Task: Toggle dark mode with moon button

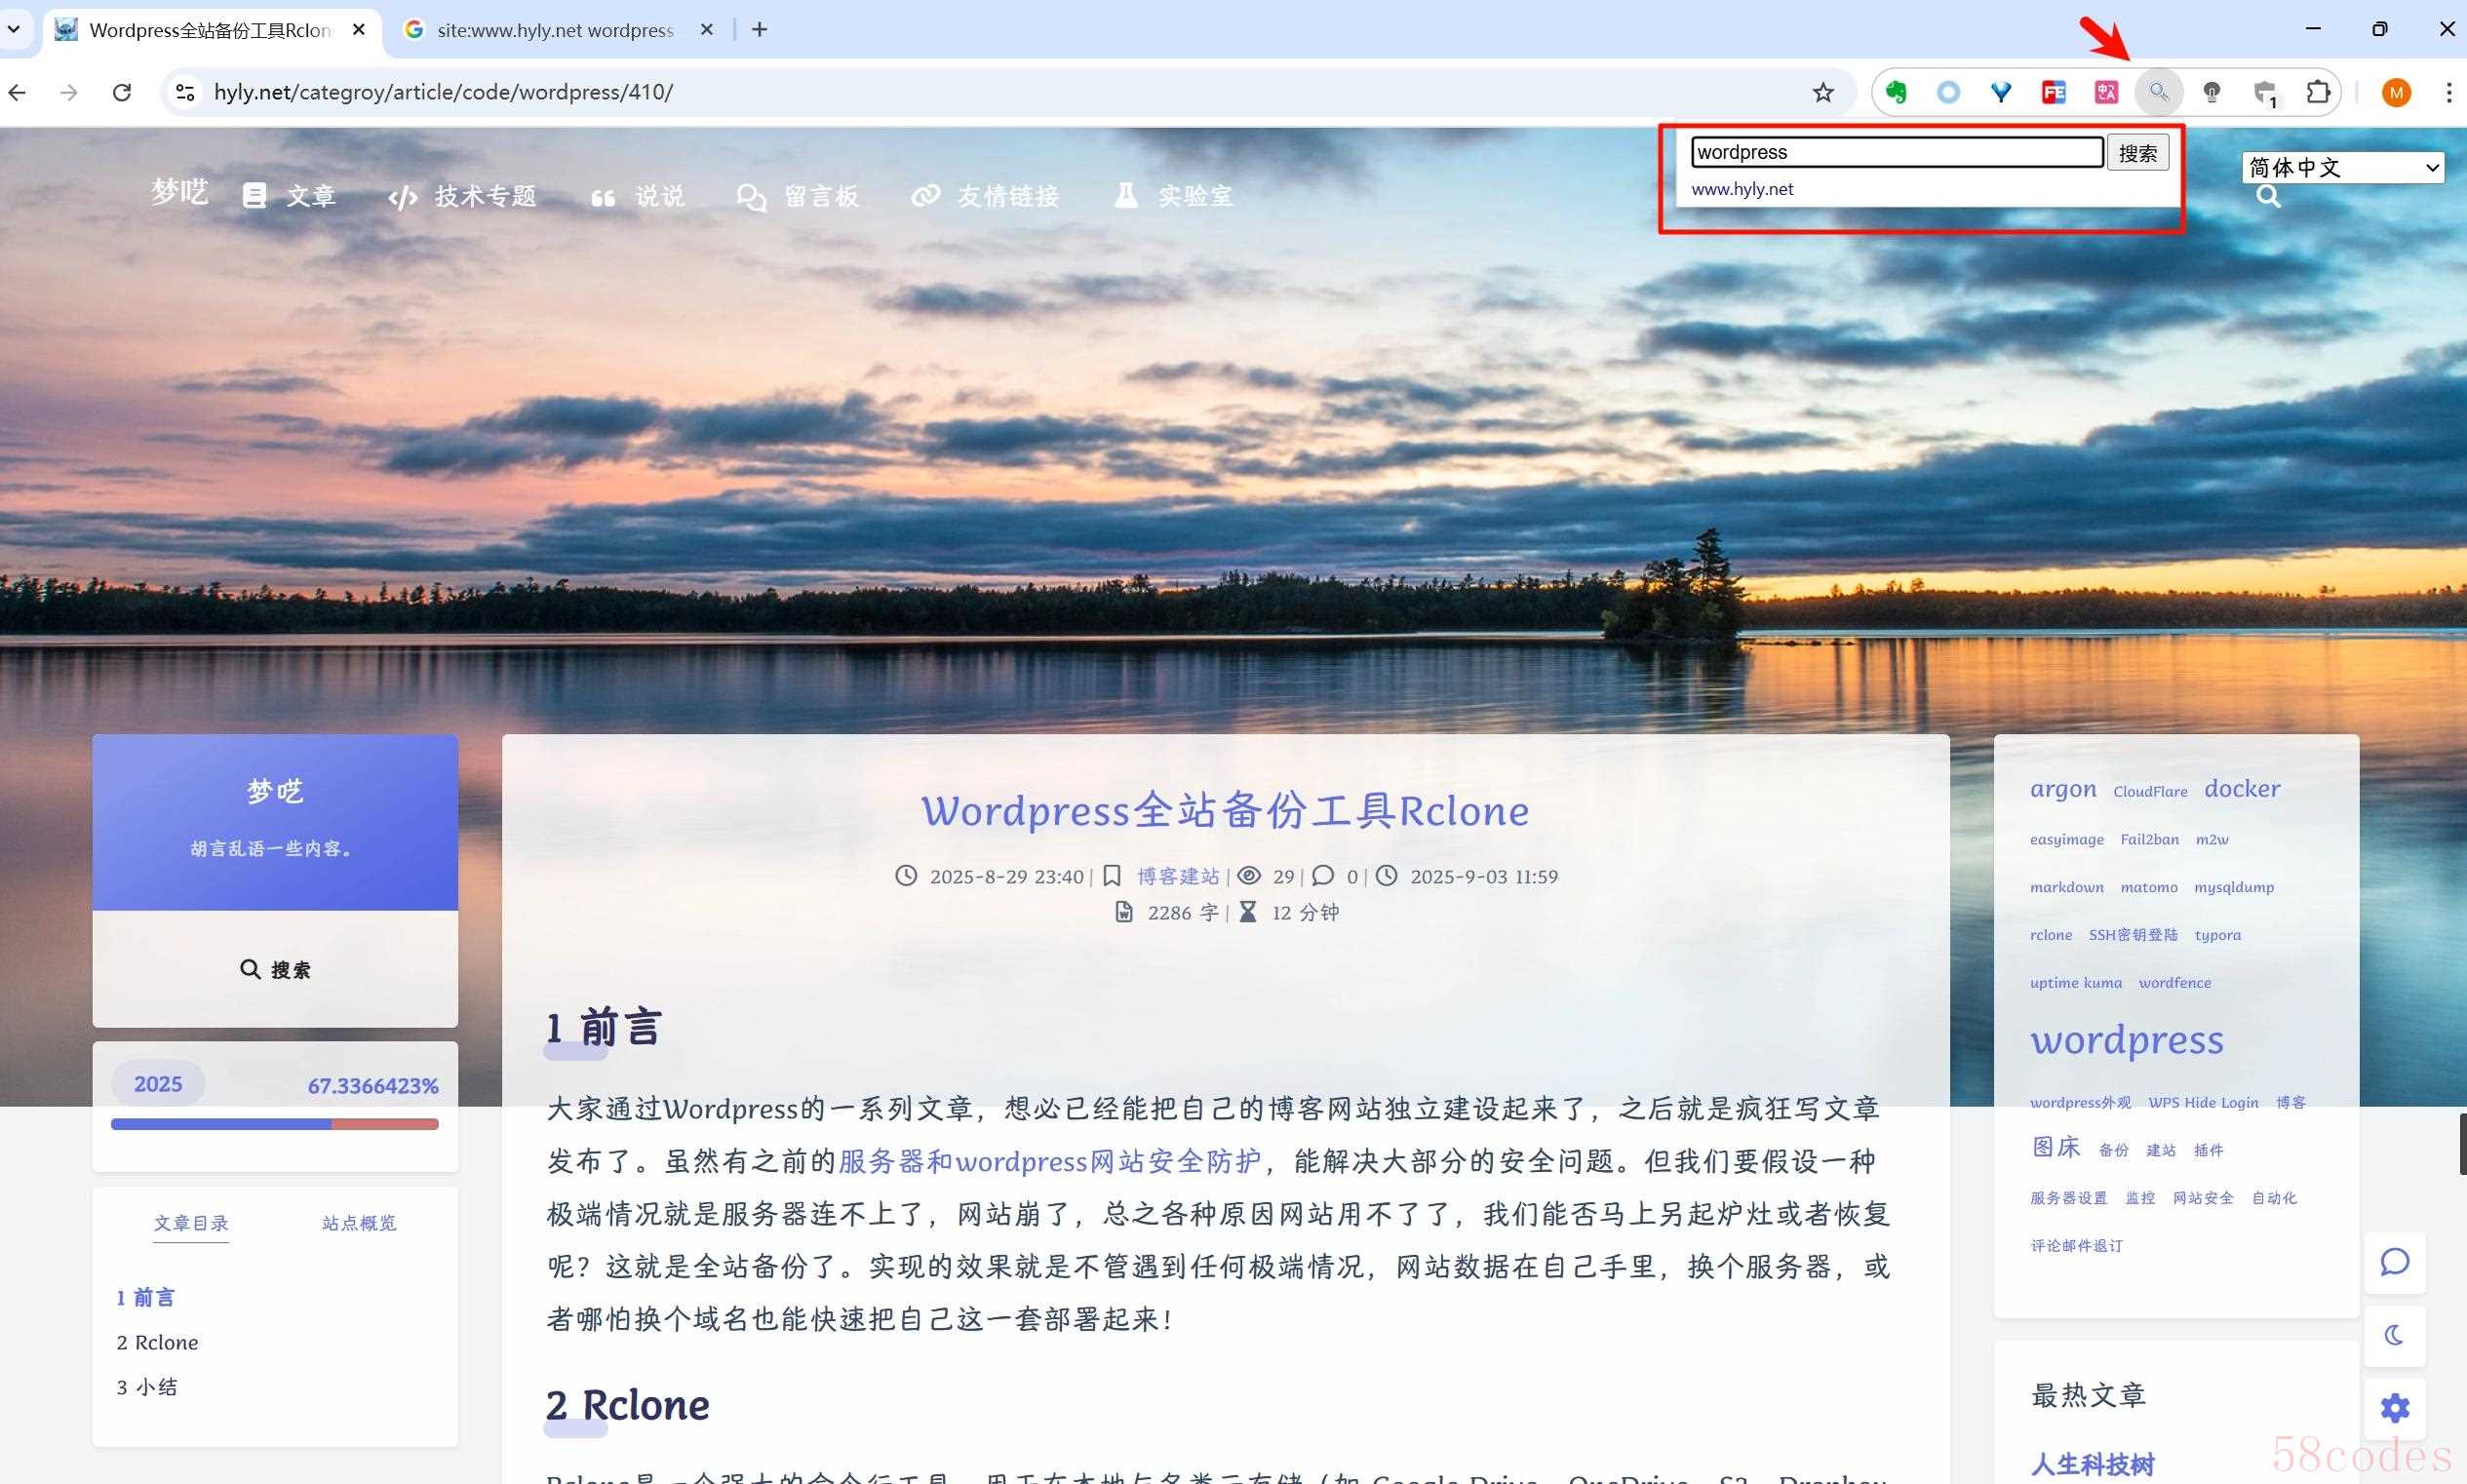Action: click(2394, 1335)
